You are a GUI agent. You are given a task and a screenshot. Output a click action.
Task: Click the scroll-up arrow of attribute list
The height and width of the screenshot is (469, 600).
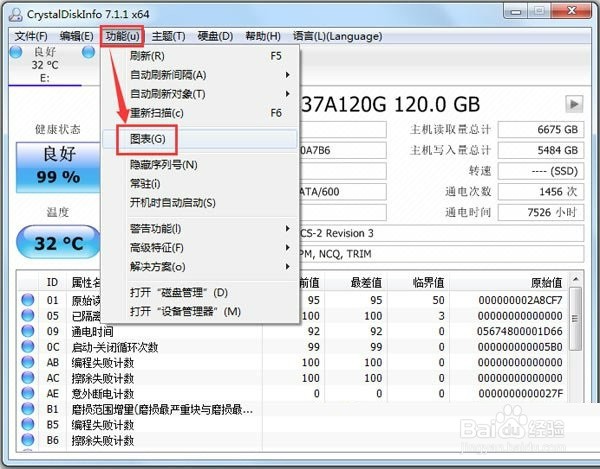pyautogui.click(x=576, y=280)
